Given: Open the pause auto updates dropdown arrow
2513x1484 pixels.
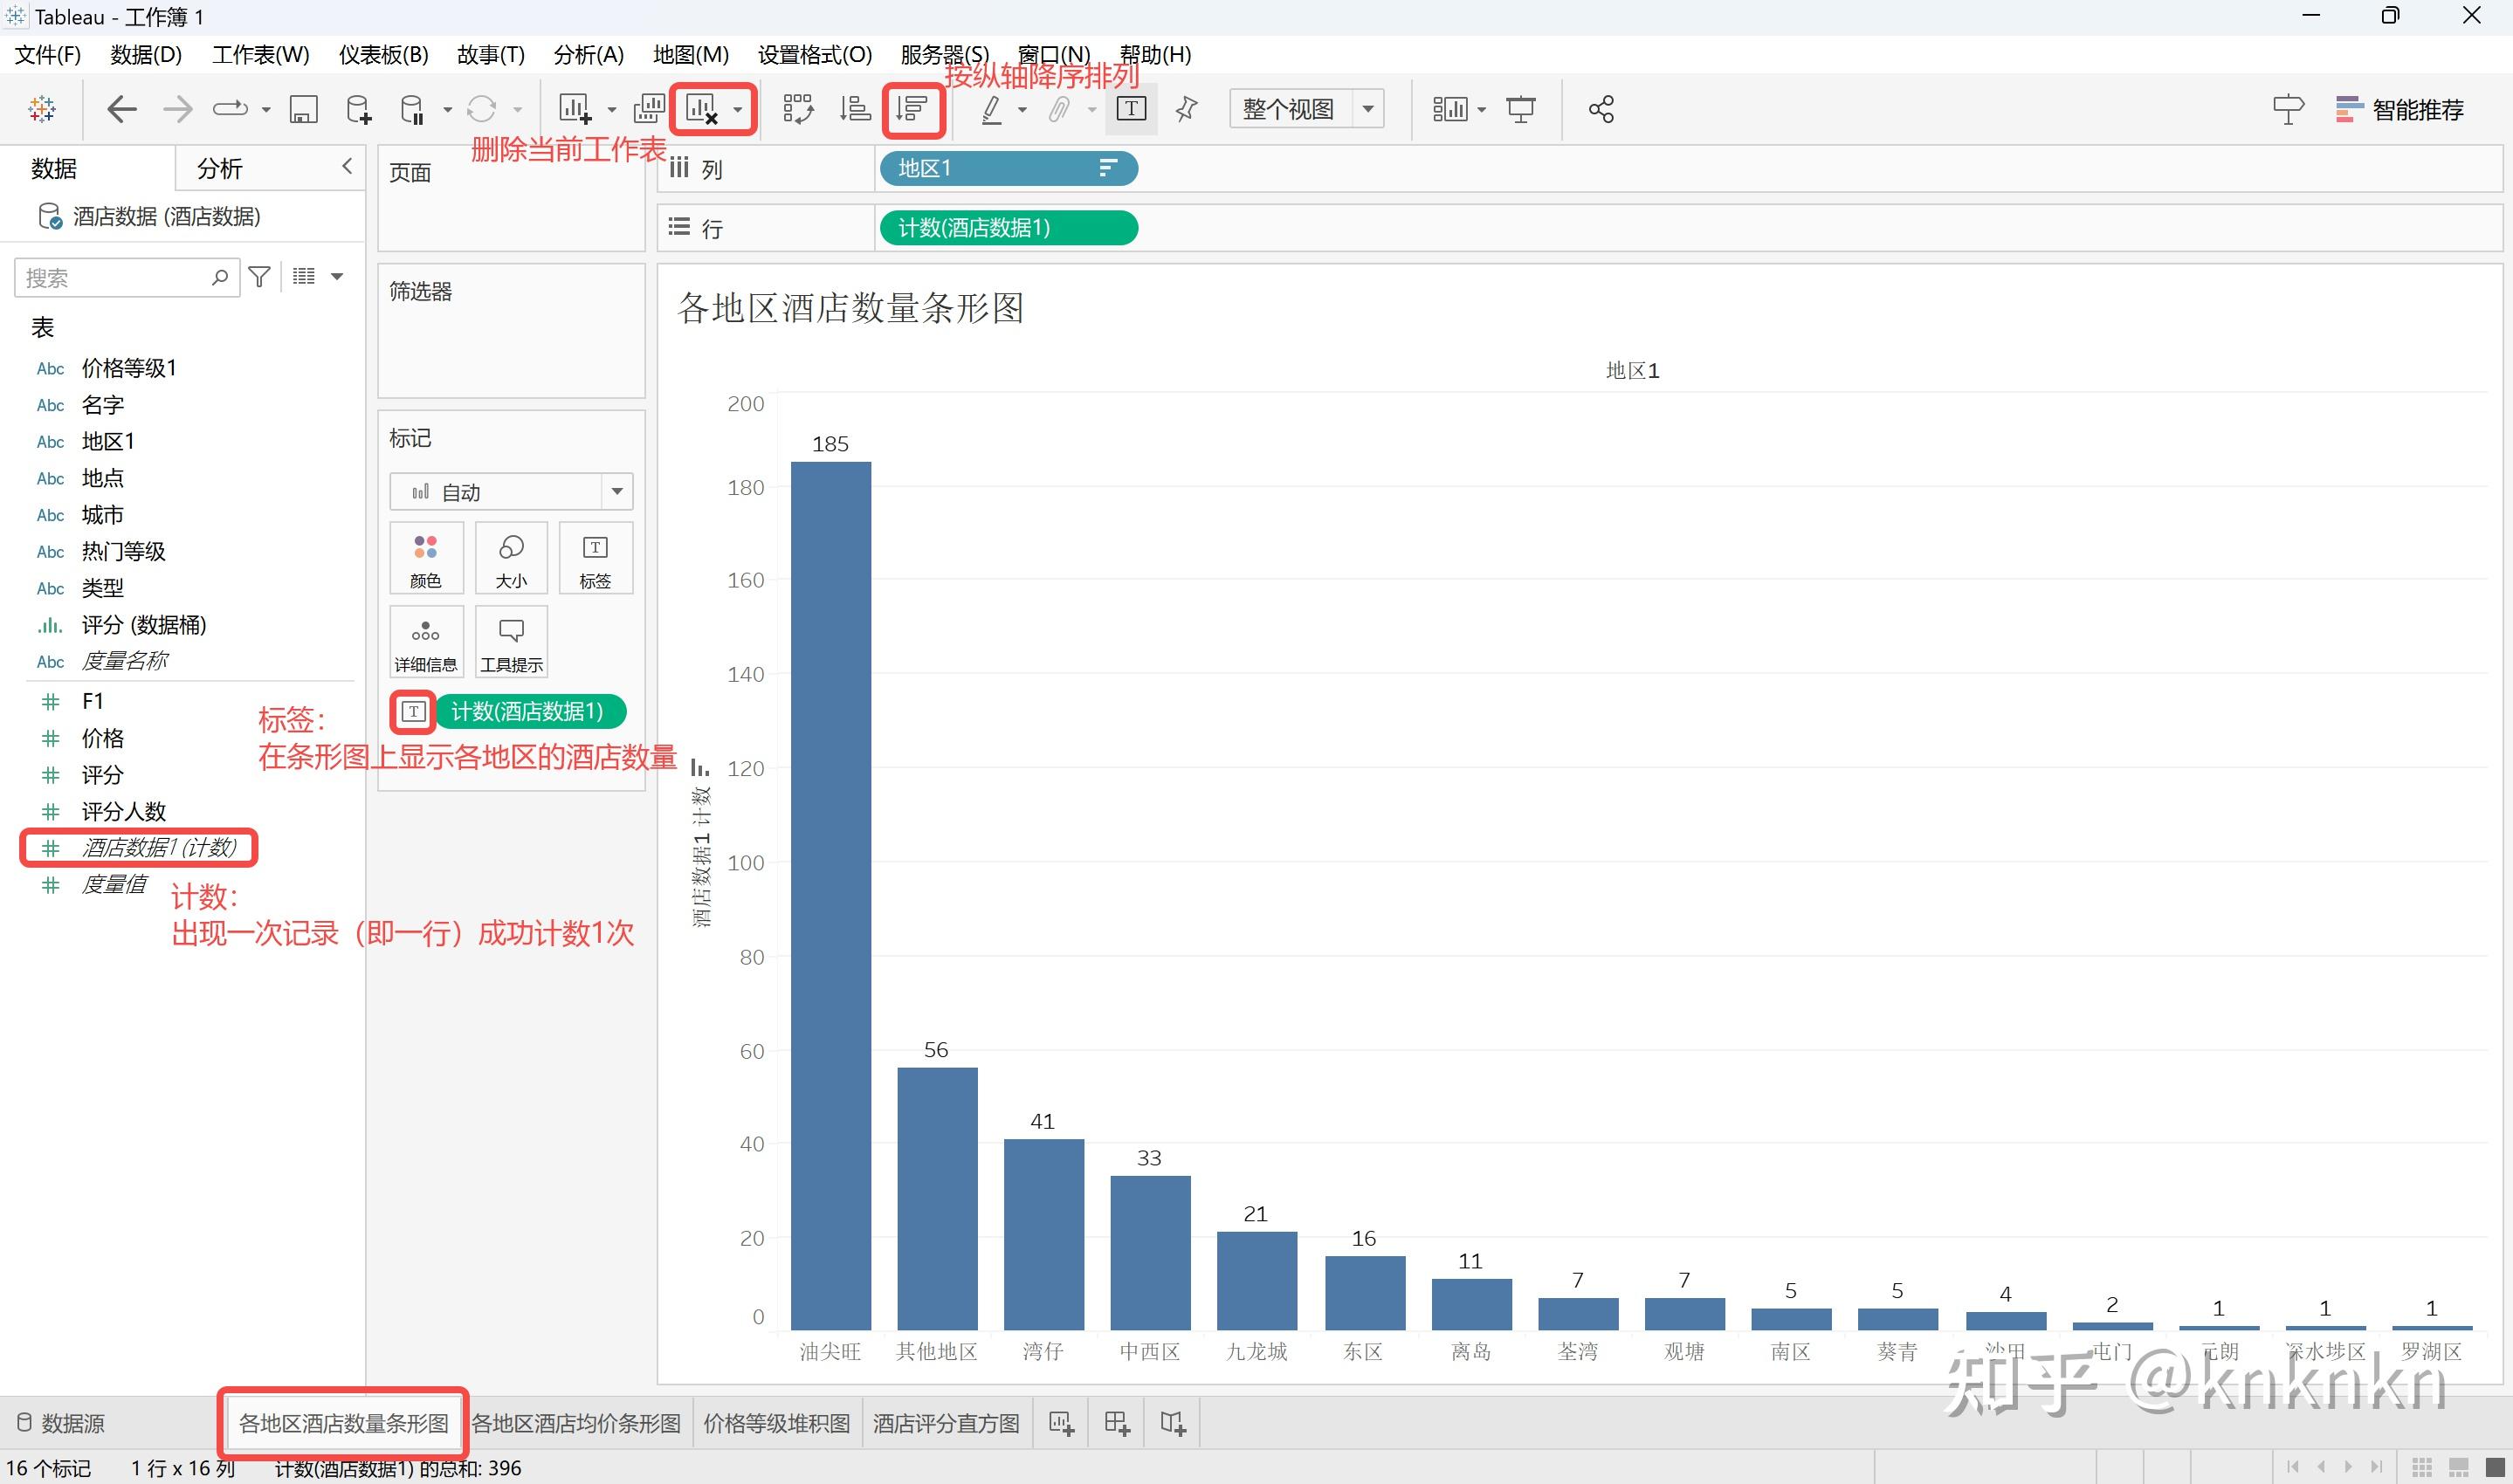Looking at the screenshot, I should click(x=447, y=110).
